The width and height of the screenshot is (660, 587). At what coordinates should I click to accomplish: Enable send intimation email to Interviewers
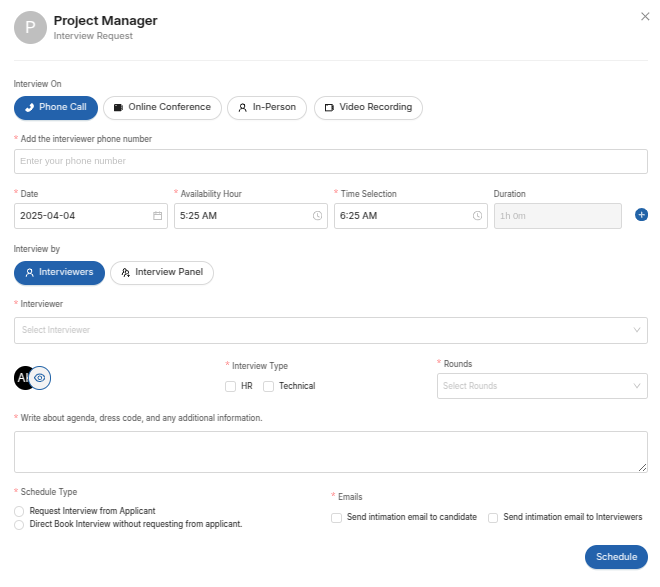pyautogui.click(x=493, y=518)
